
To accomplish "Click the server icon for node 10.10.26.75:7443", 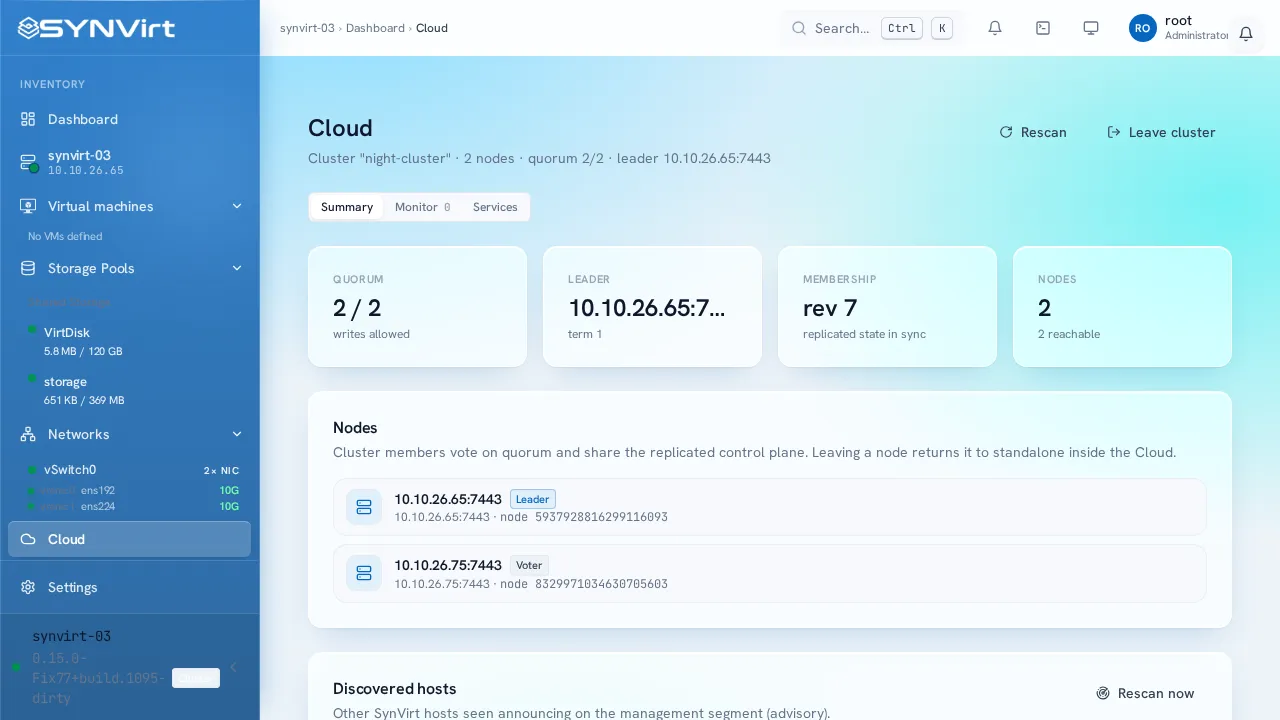I will coord(364,573).
